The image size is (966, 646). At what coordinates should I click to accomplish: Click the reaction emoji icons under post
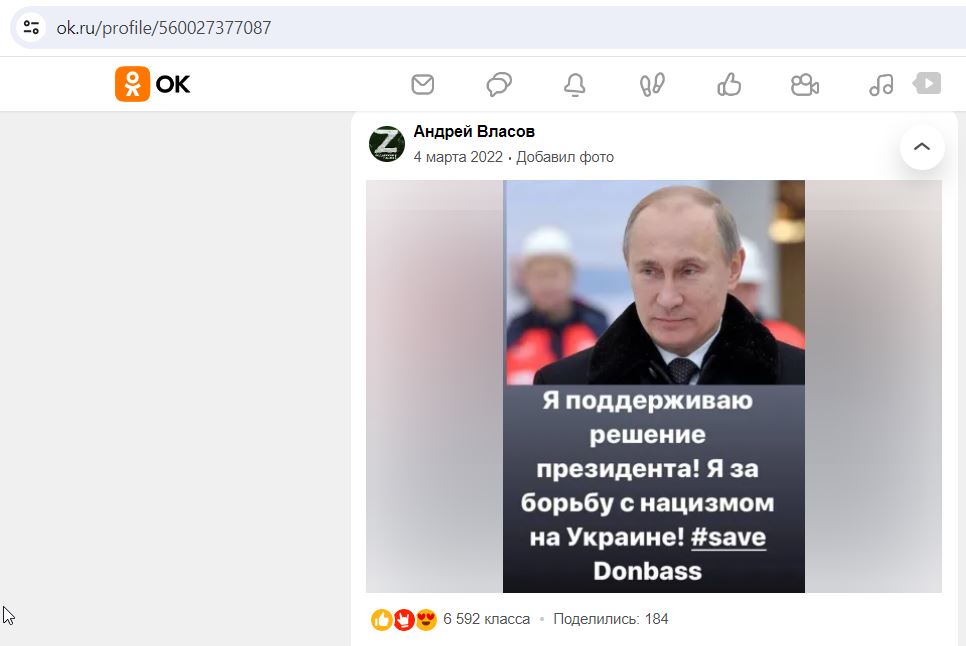click(404, 620)
